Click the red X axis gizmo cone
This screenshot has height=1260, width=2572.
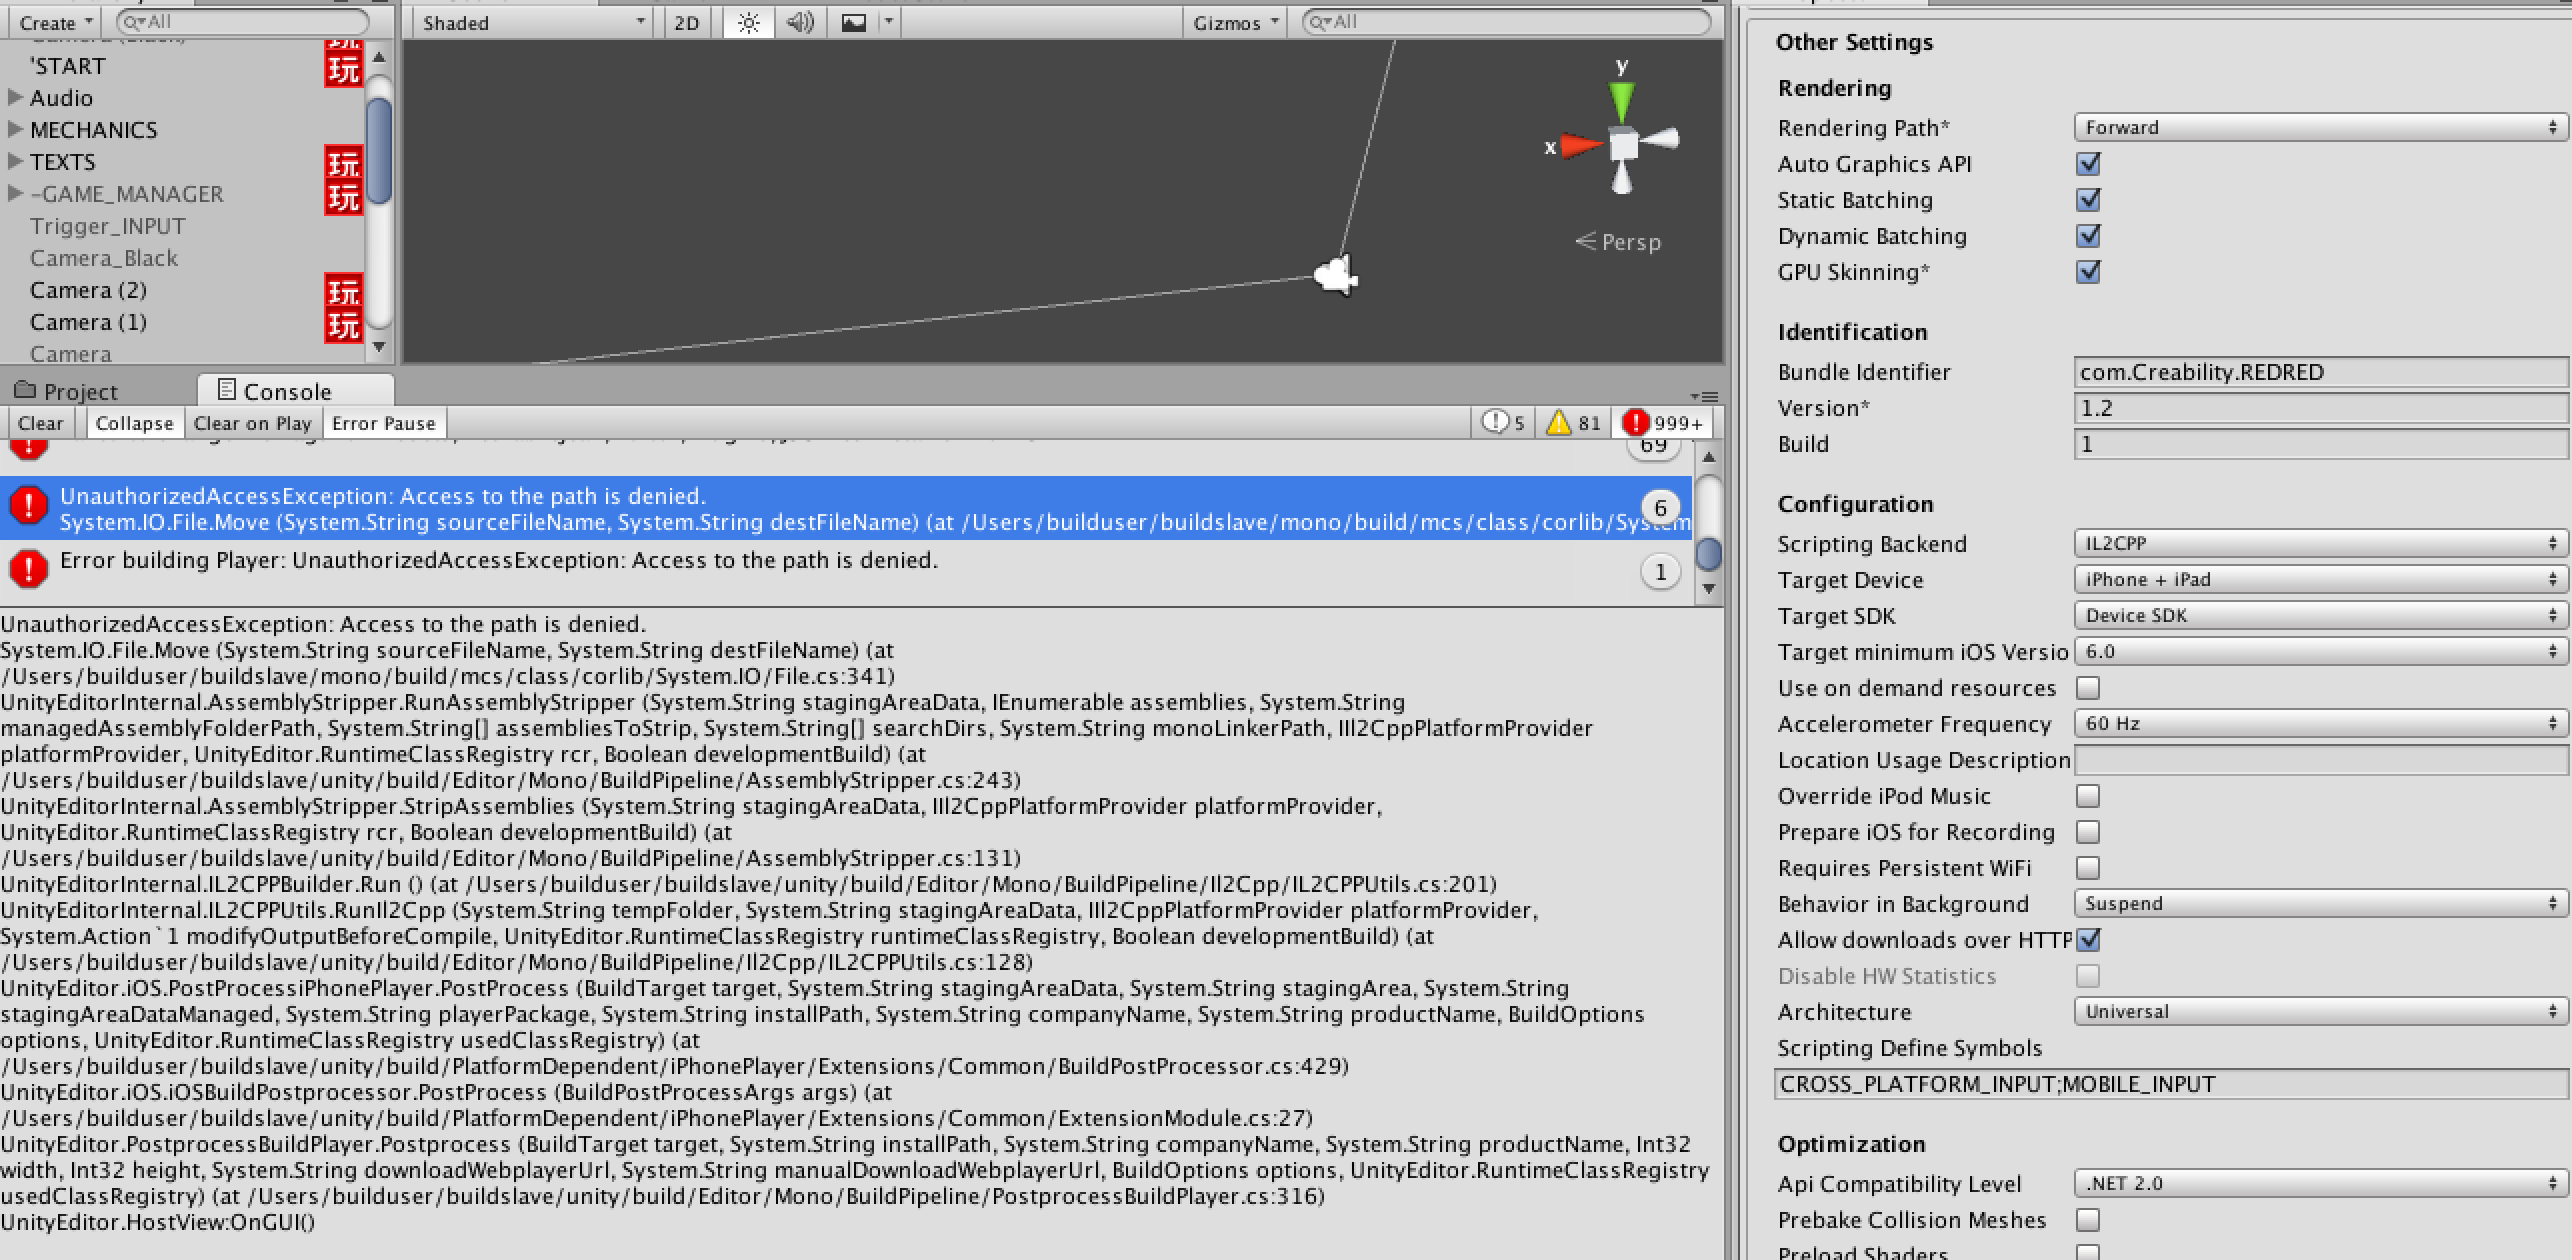1581,146
